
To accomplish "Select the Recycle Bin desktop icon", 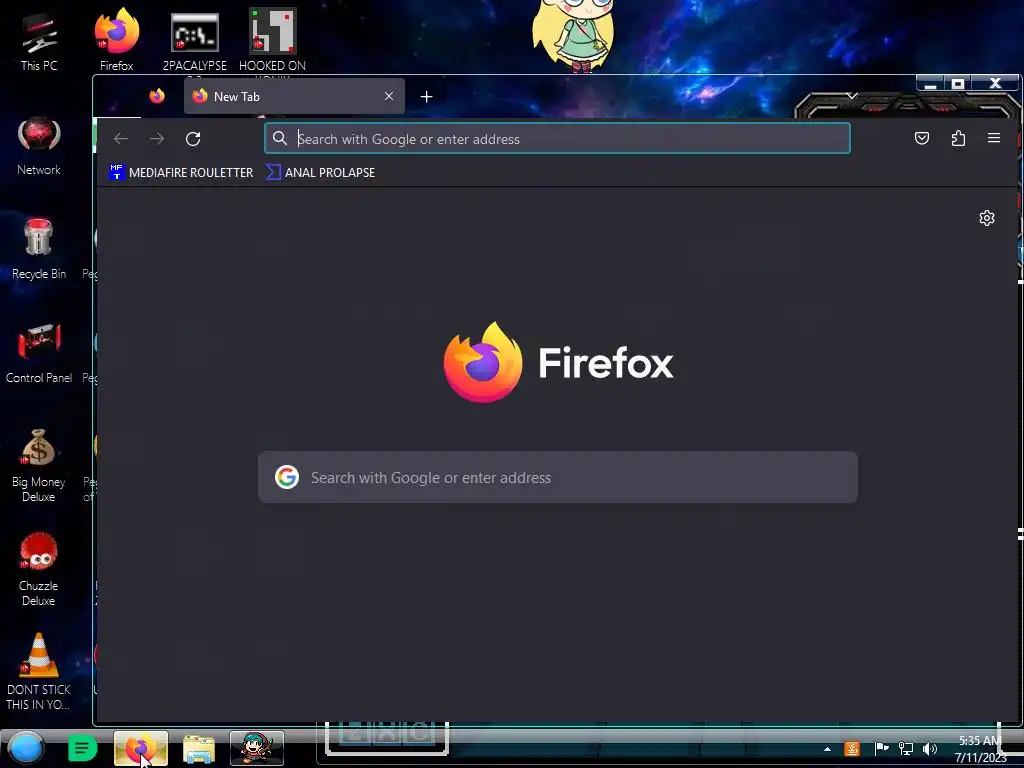I will click(39, 249).
